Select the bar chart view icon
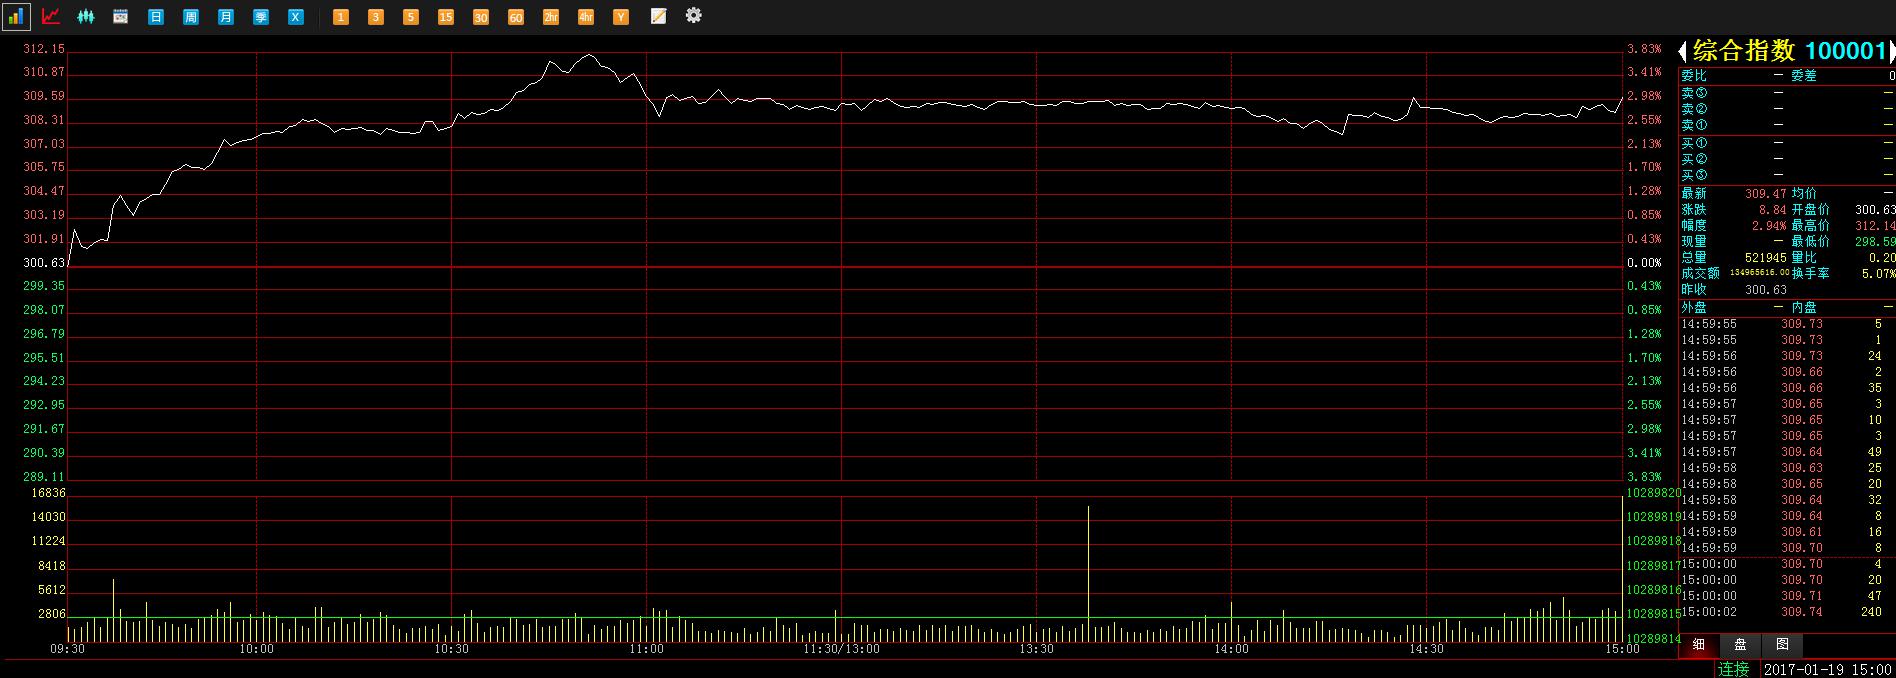 pos(16,16)
